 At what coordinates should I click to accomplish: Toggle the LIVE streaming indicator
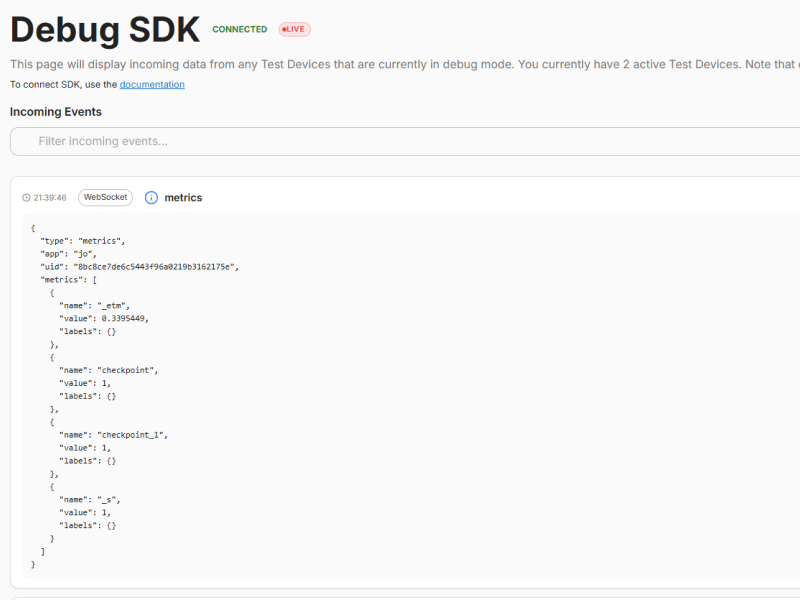tap(293, 29)
